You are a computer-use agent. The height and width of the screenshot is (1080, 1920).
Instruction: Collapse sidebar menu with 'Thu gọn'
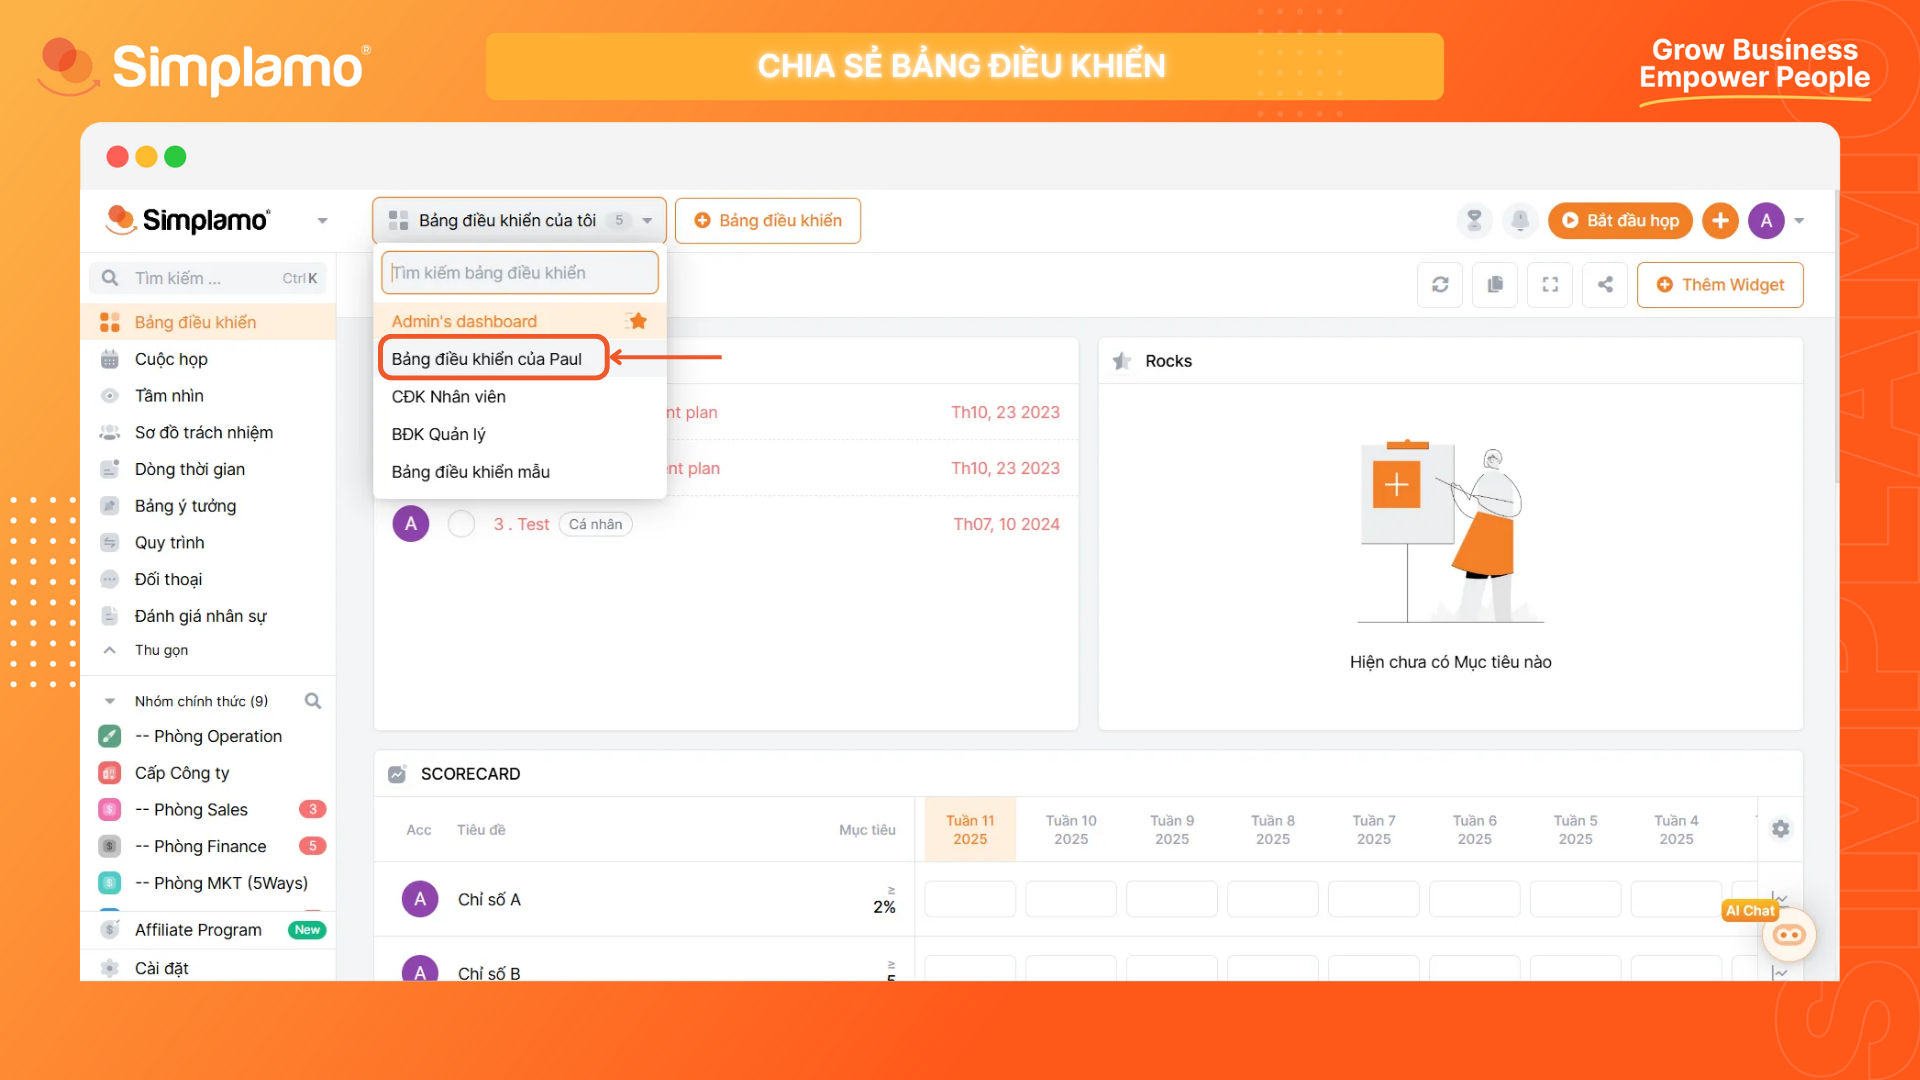coord(161,650)
